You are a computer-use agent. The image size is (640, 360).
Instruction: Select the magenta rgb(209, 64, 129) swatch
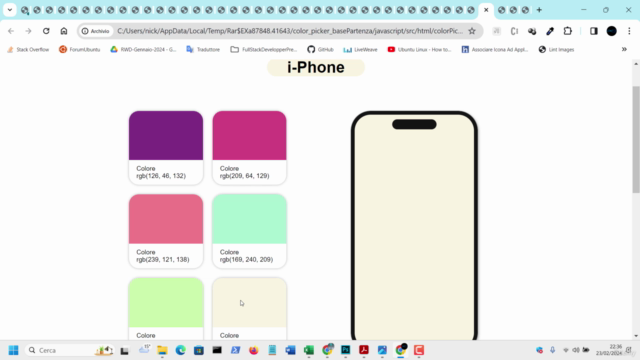(x=249, y=136)
